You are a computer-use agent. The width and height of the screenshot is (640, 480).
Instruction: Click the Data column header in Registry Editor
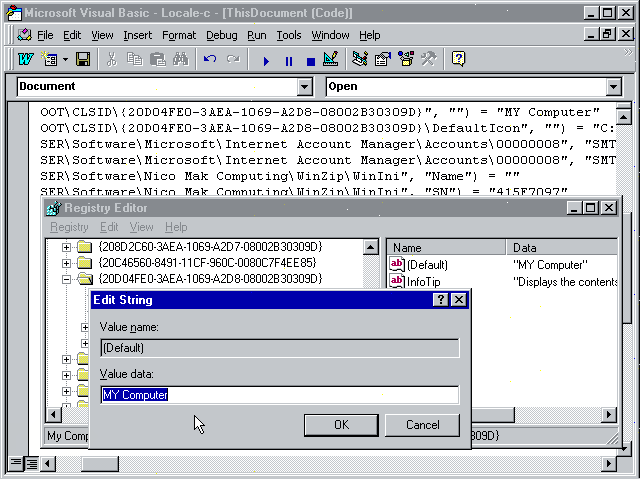tap(562, 248)
